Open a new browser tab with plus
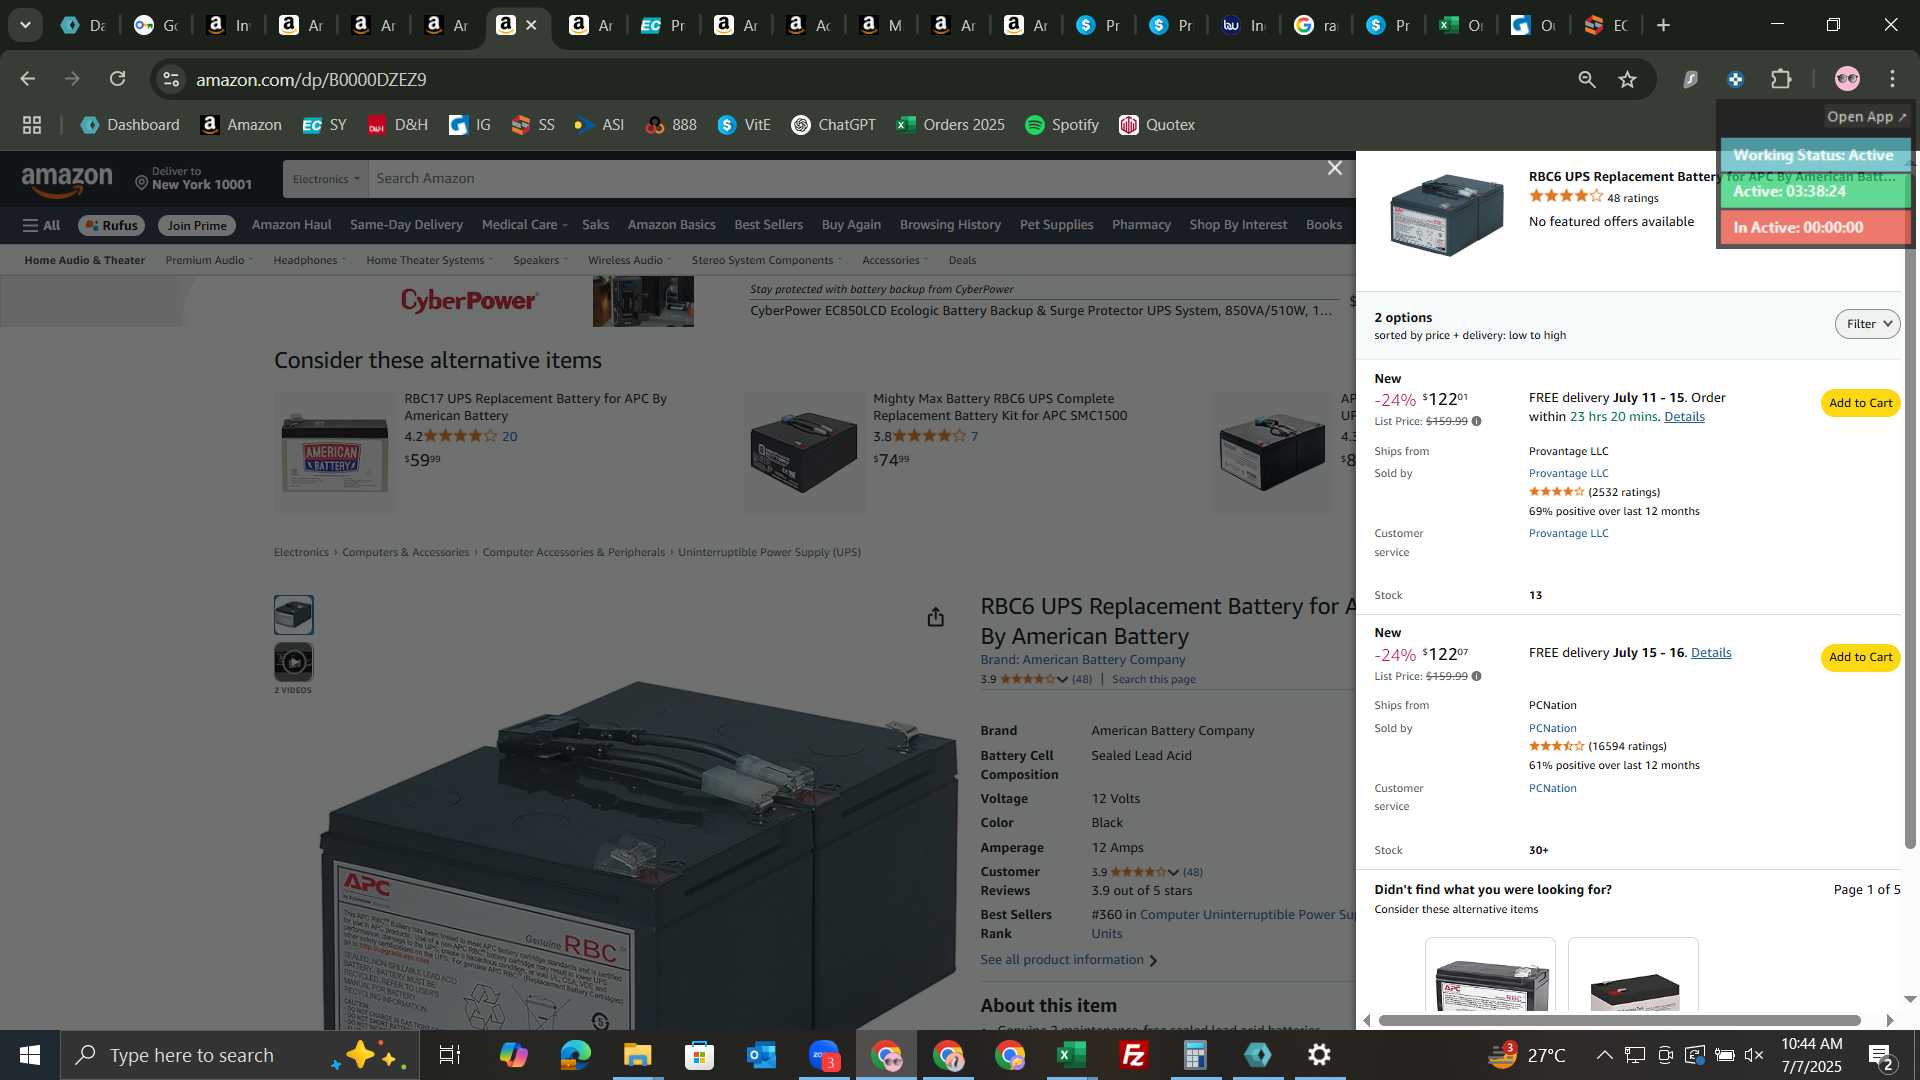Screen dimensions: 1920x1080 (x=1664, y=25)
